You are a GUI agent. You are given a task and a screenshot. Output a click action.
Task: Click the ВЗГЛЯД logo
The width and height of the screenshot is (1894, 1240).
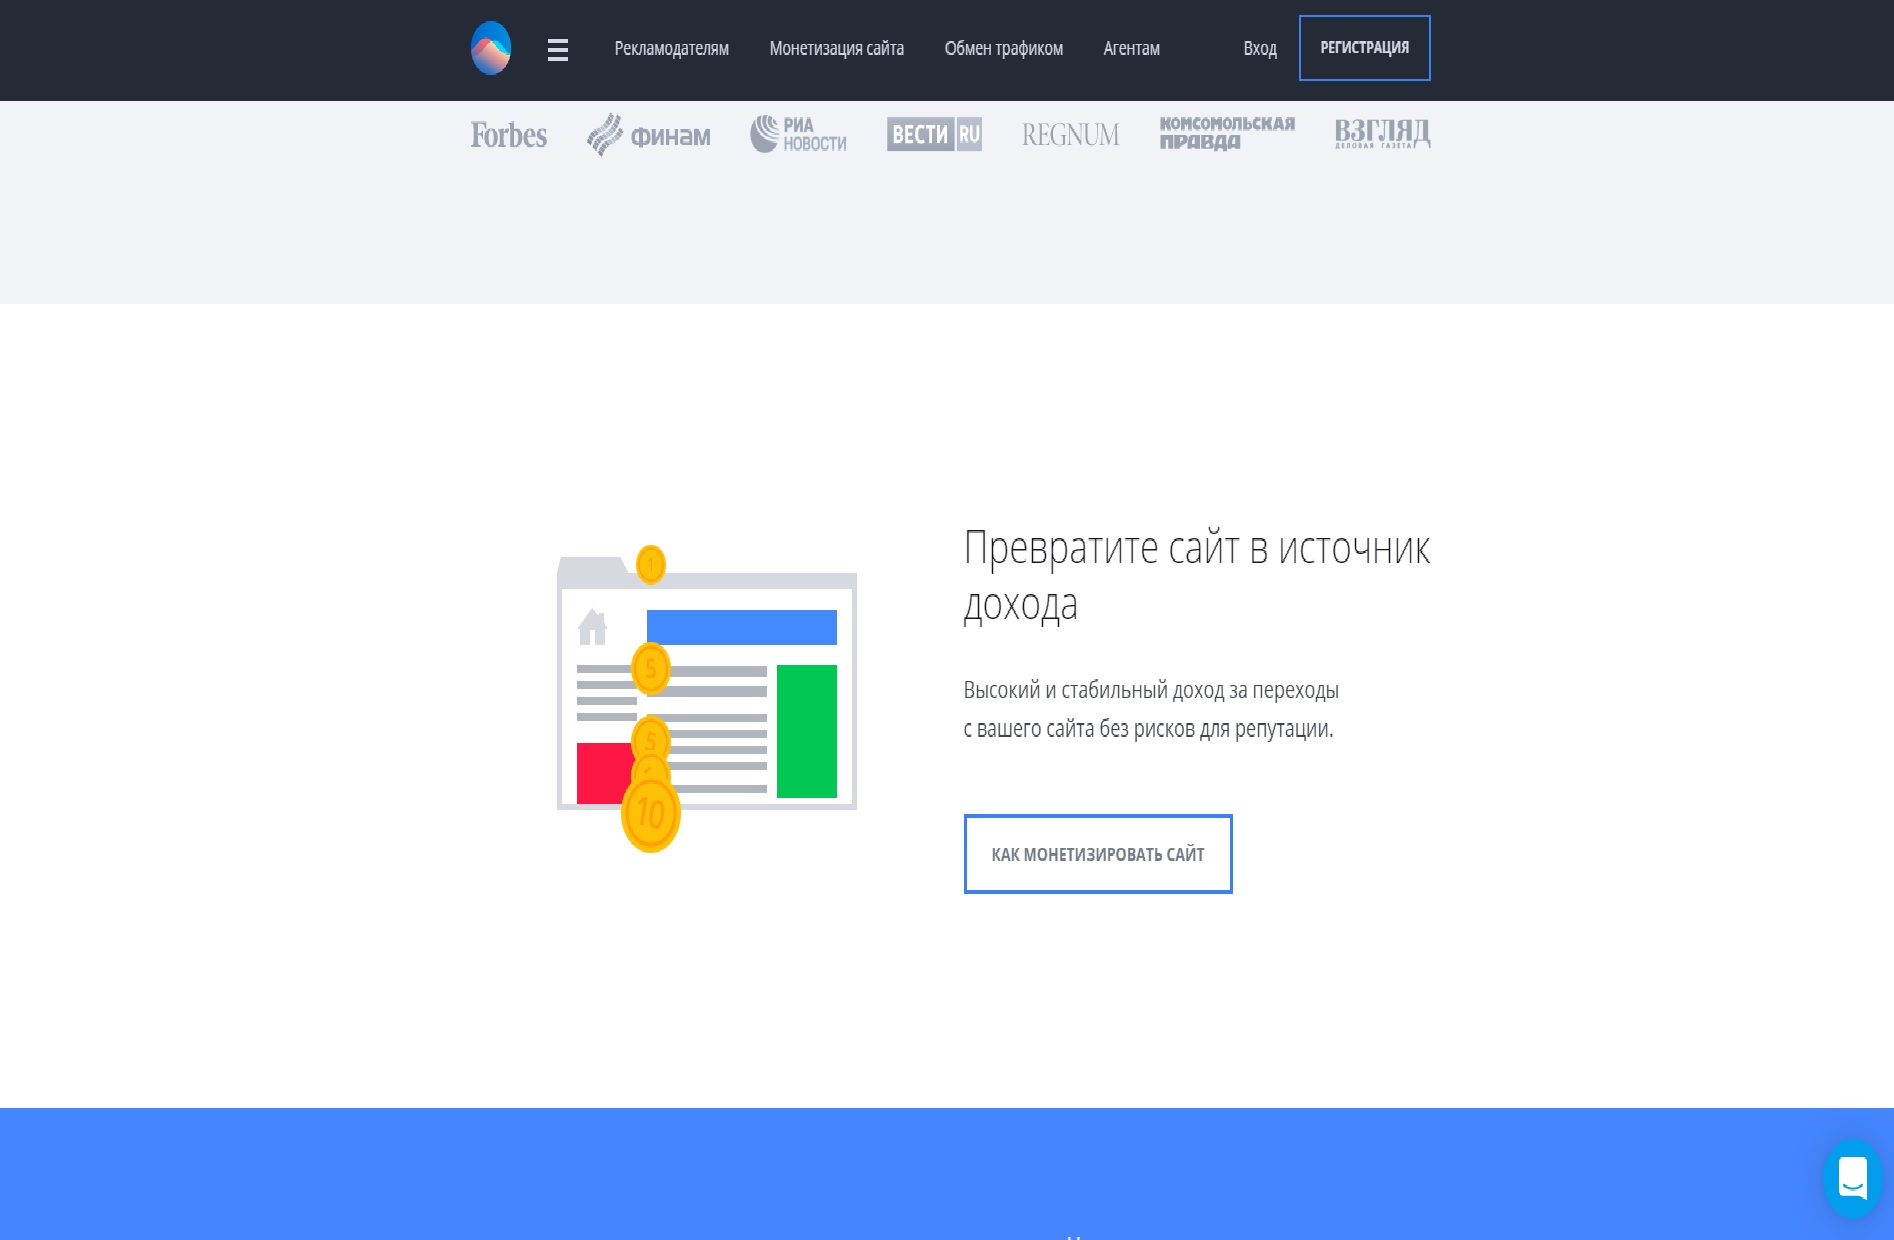point(1382,134)
